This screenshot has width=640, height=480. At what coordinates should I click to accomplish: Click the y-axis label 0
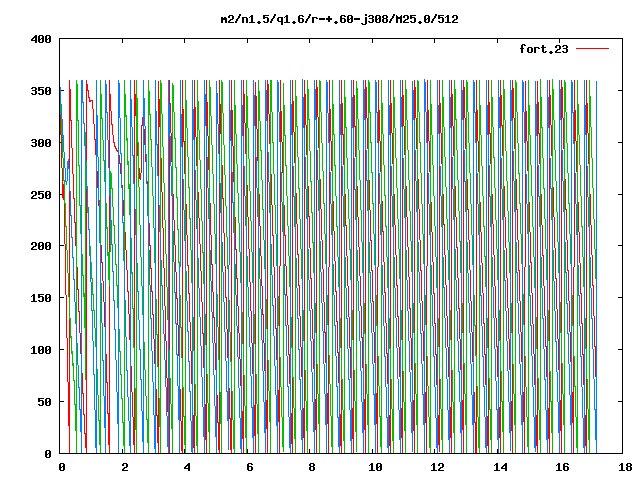[48, 454]
